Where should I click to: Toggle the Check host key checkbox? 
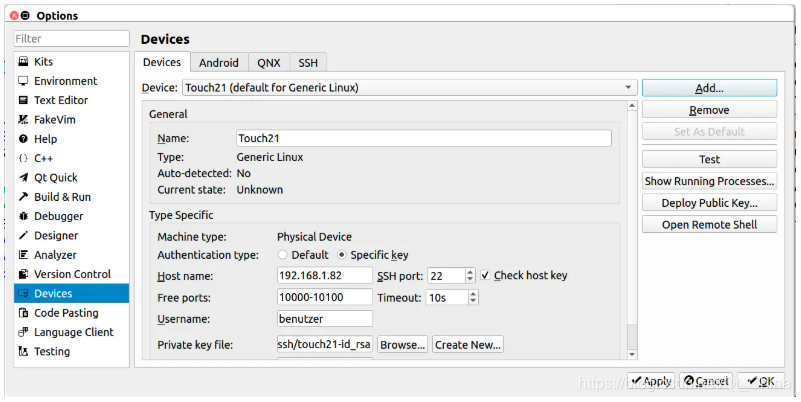485,275
